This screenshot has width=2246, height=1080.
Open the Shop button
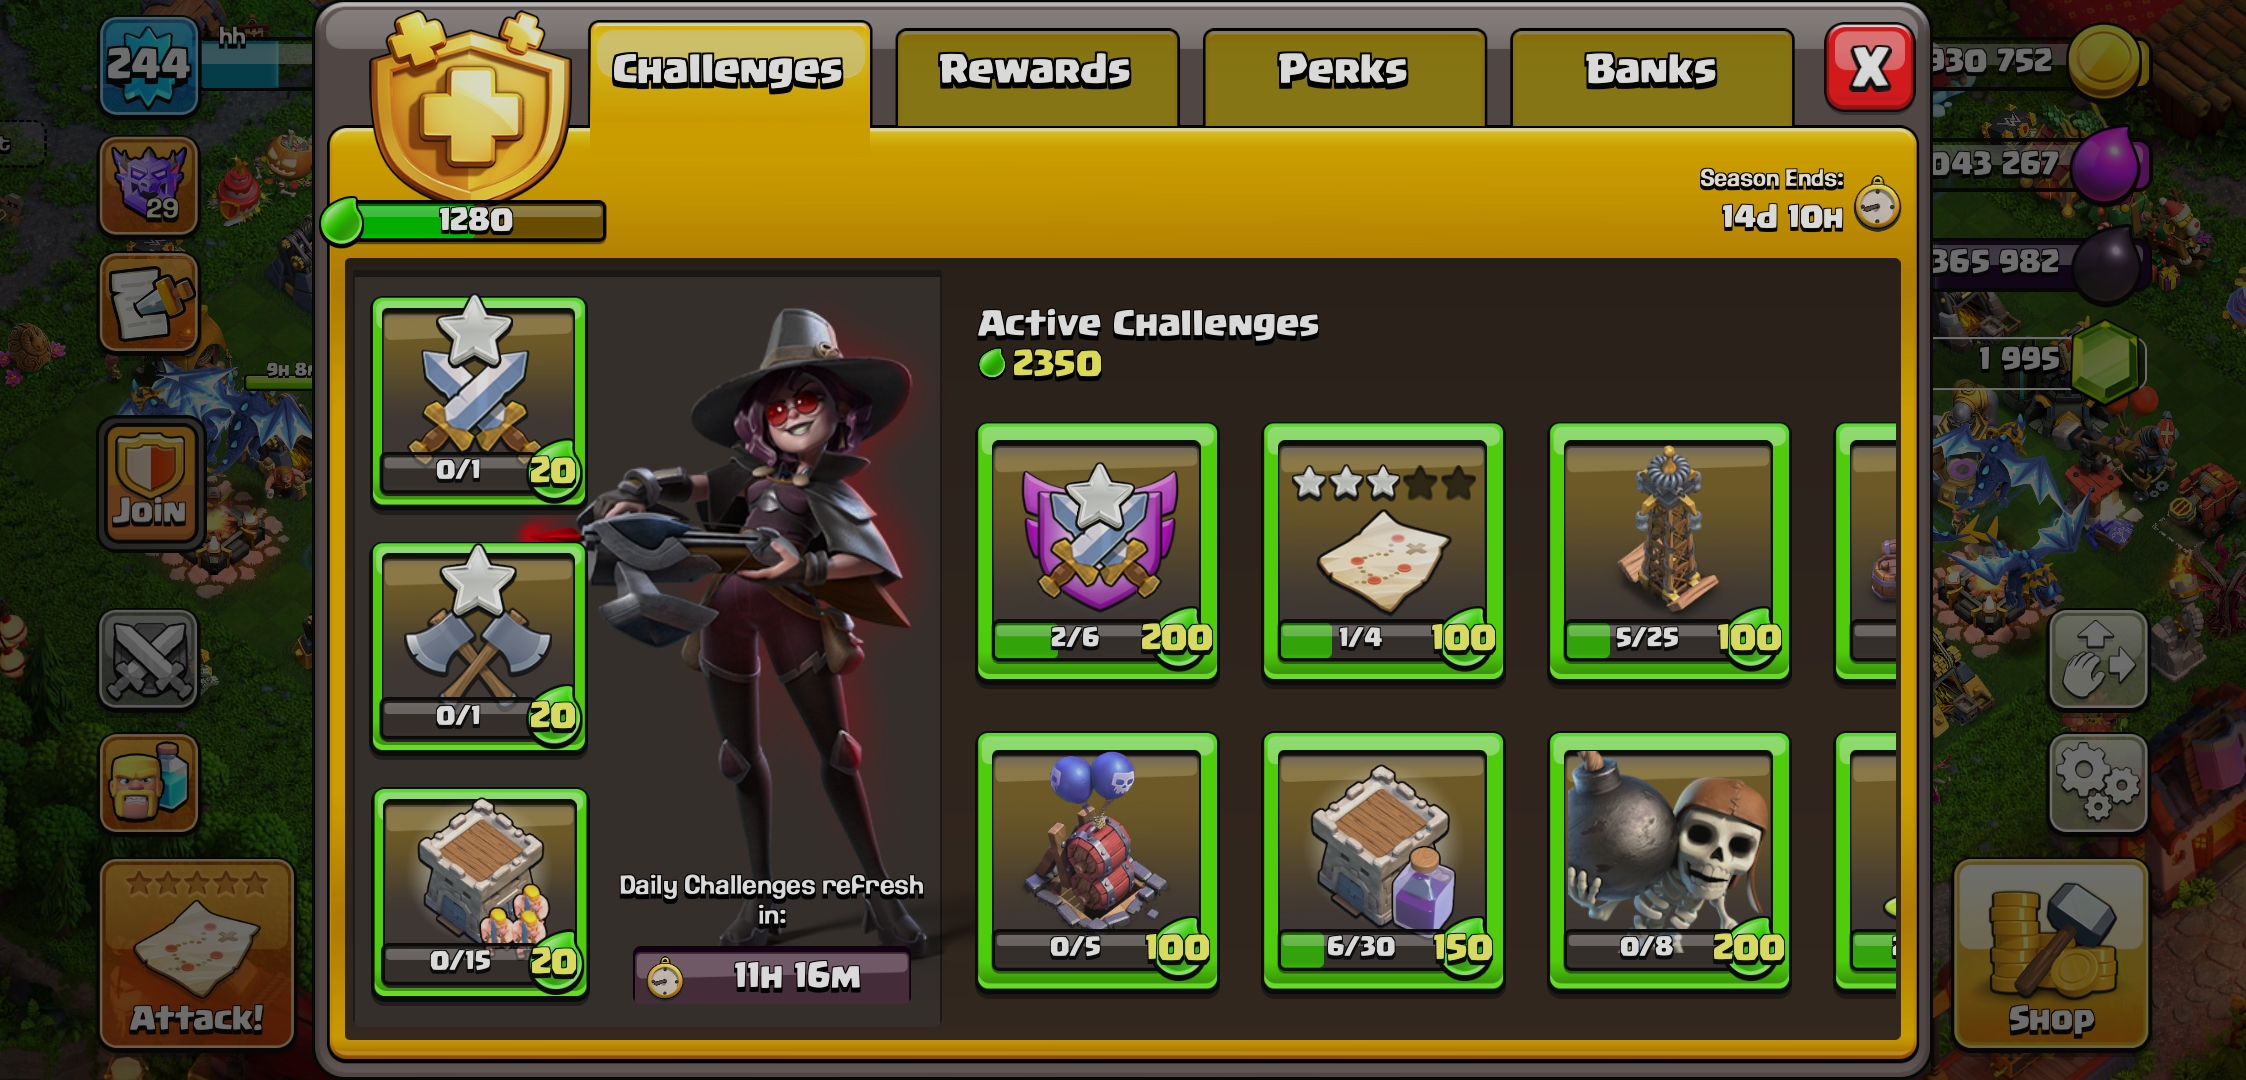point(2050,954)
